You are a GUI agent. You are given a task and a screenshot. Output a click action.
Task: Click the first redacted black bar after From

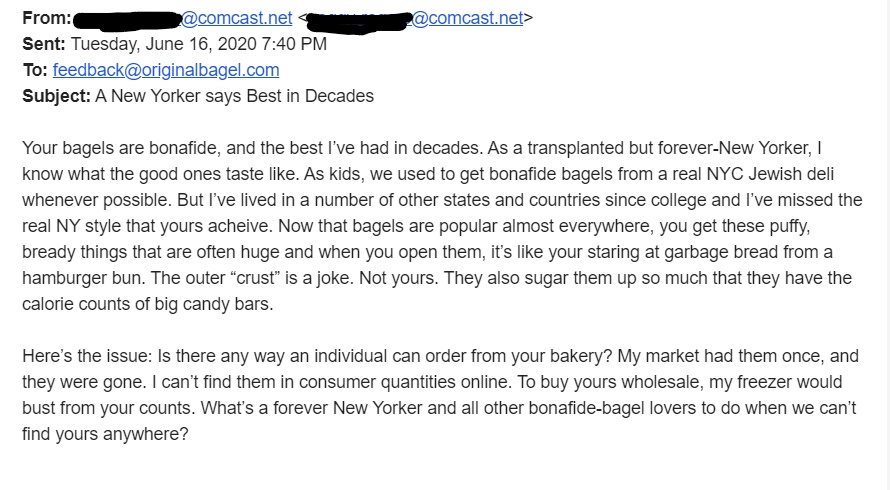127,20
